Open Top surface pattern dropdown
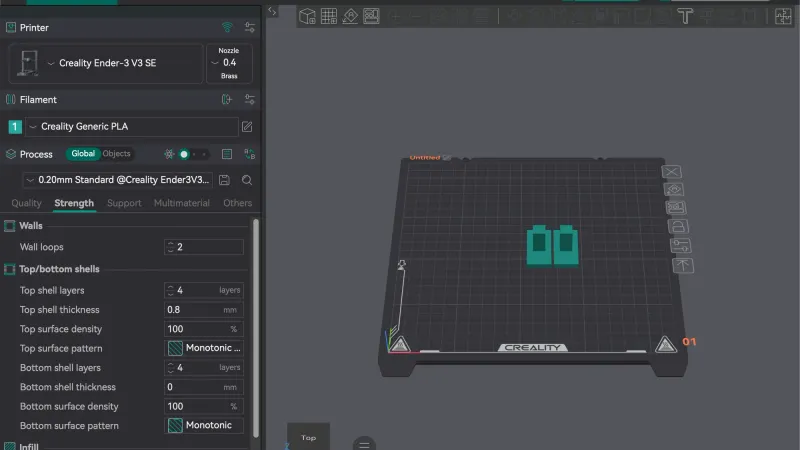800x450 pixels. 204,348
